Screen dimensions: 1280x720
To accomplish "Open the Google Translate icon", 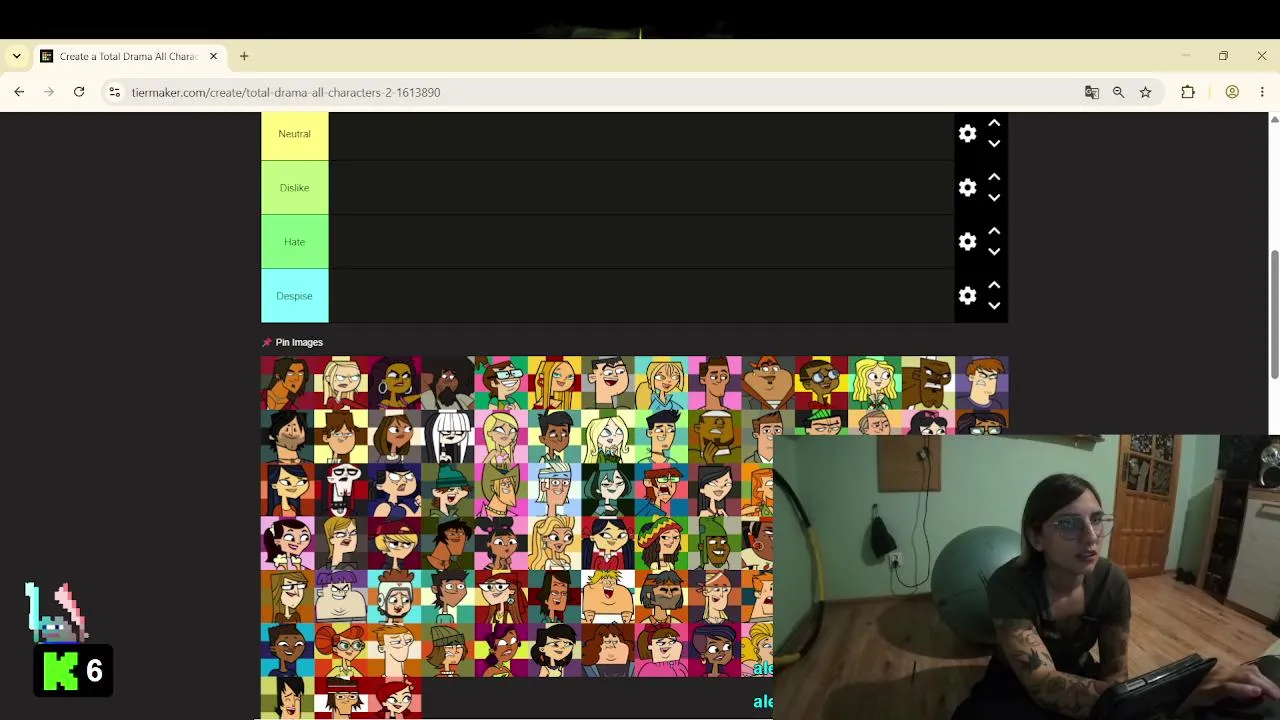I will [x=1092, y=92].
